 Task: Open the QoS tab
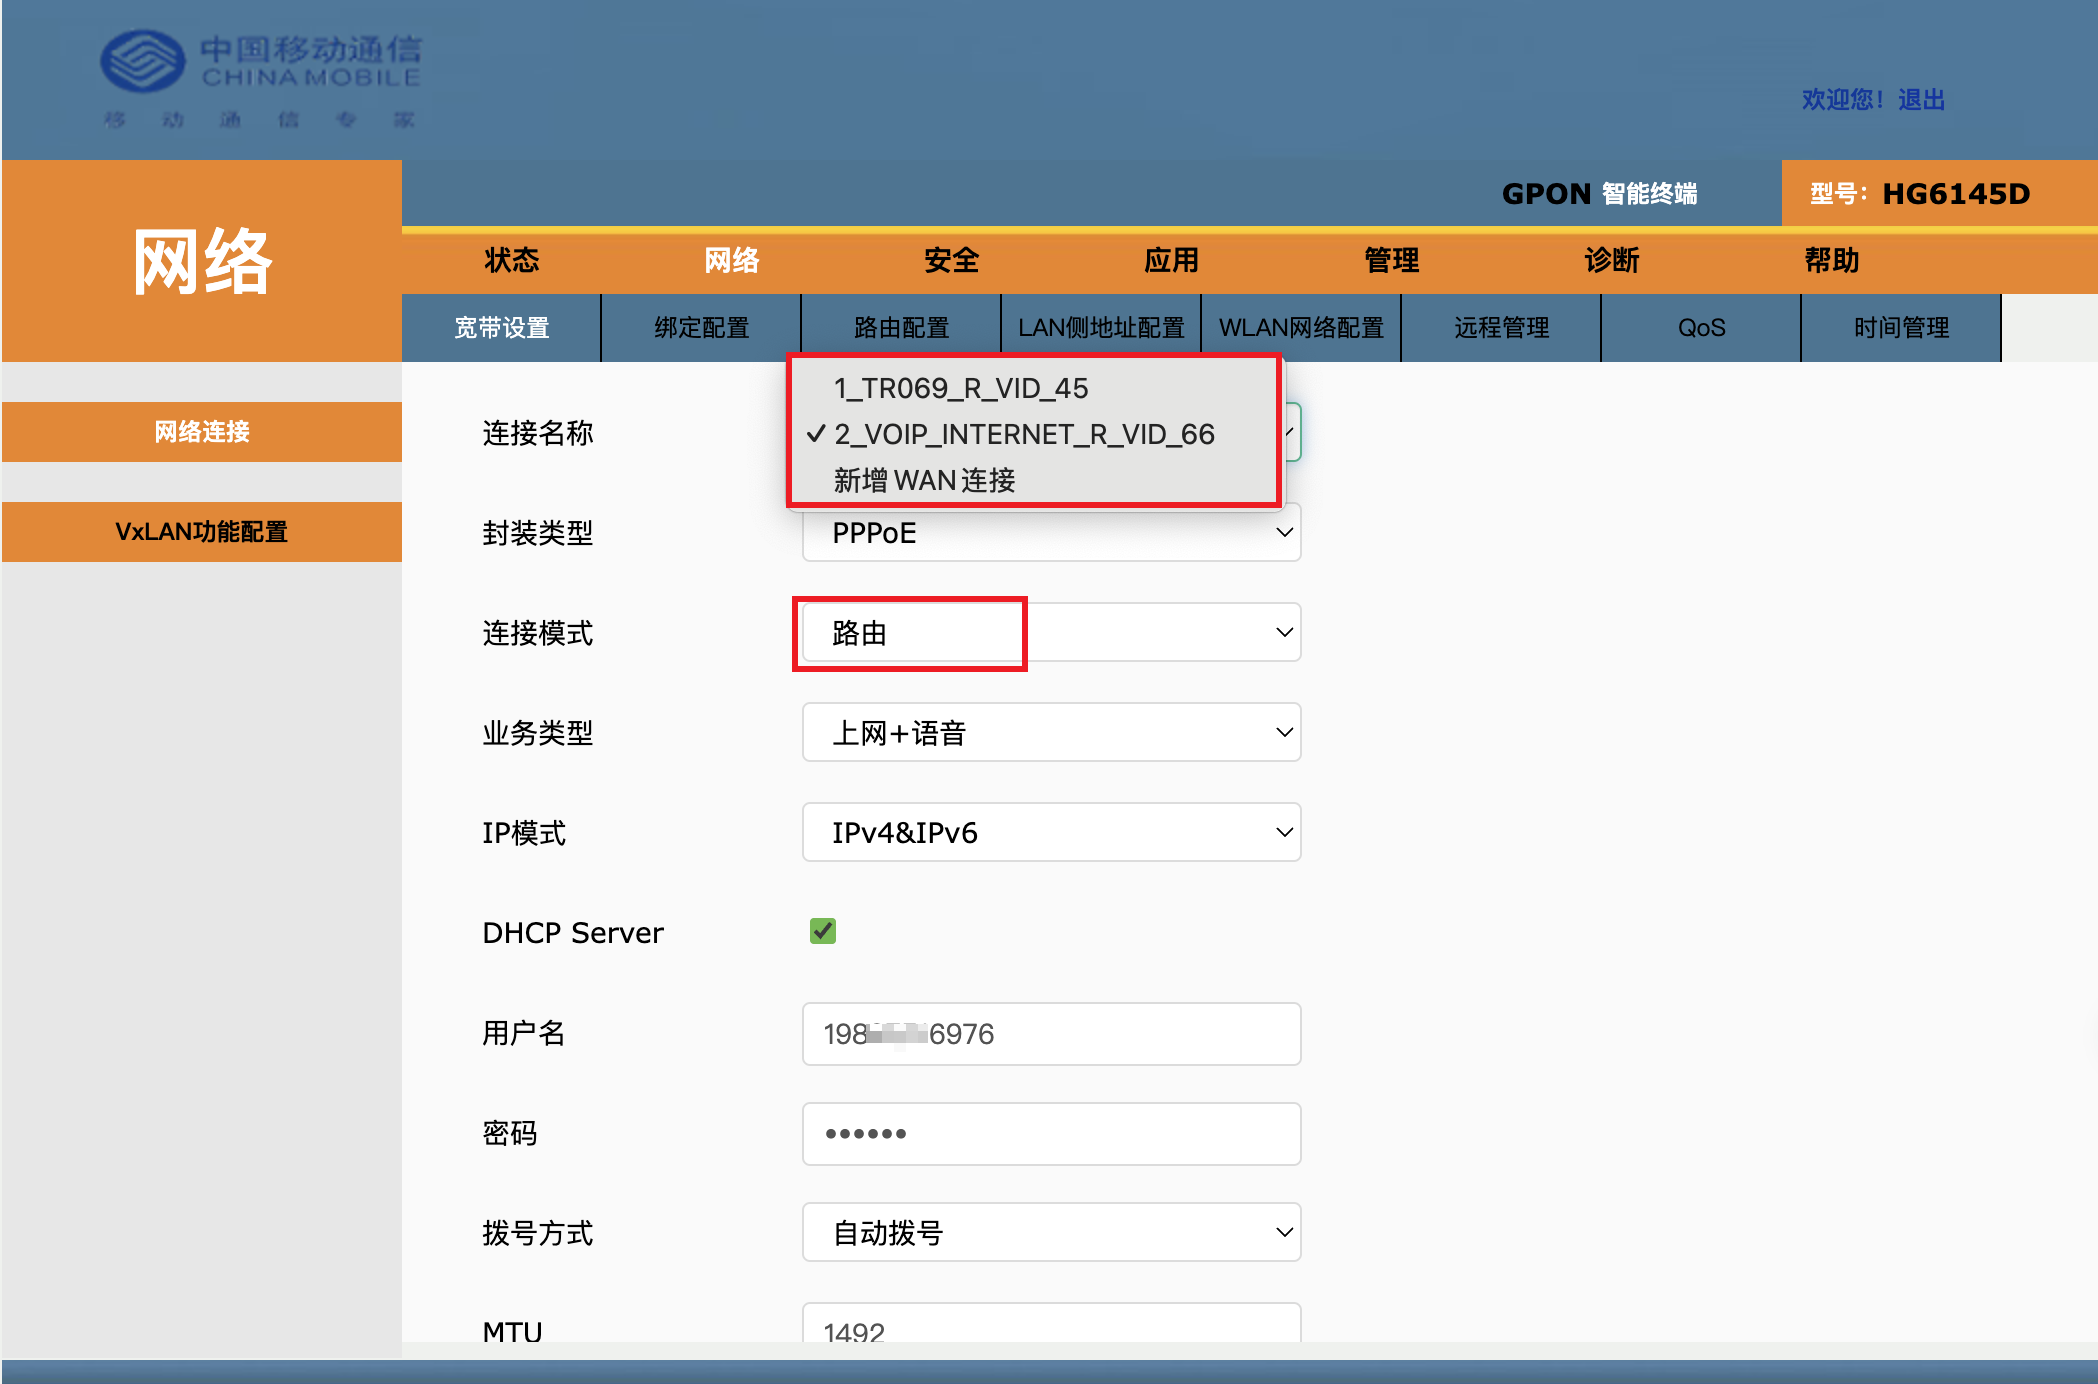(x=1701, y=328)
